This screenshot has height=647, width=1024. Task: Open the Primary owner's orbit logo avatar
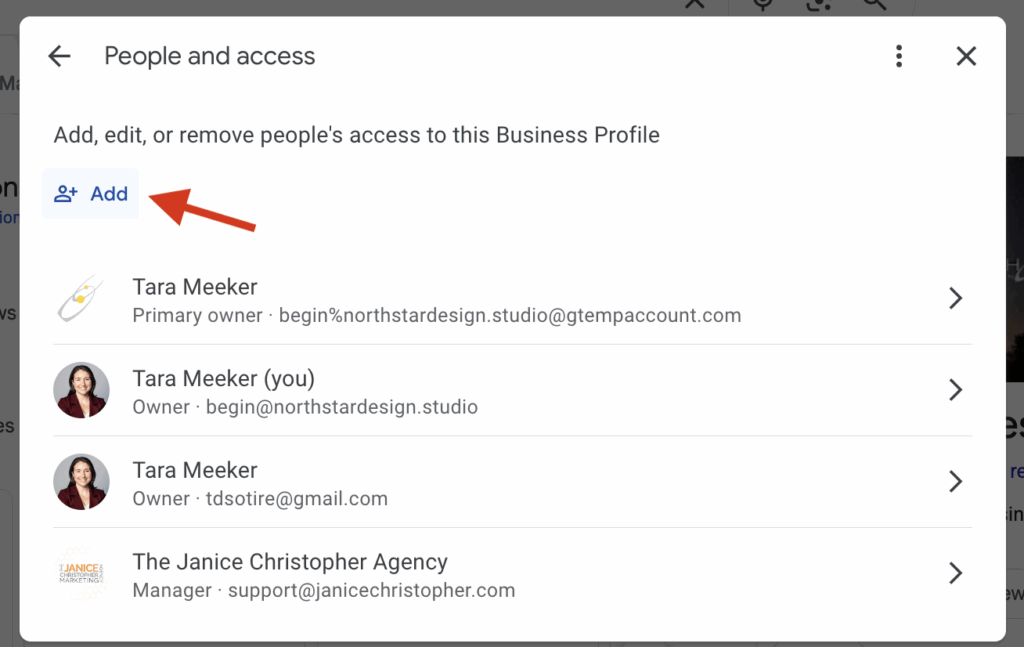[x=81, y=298]
